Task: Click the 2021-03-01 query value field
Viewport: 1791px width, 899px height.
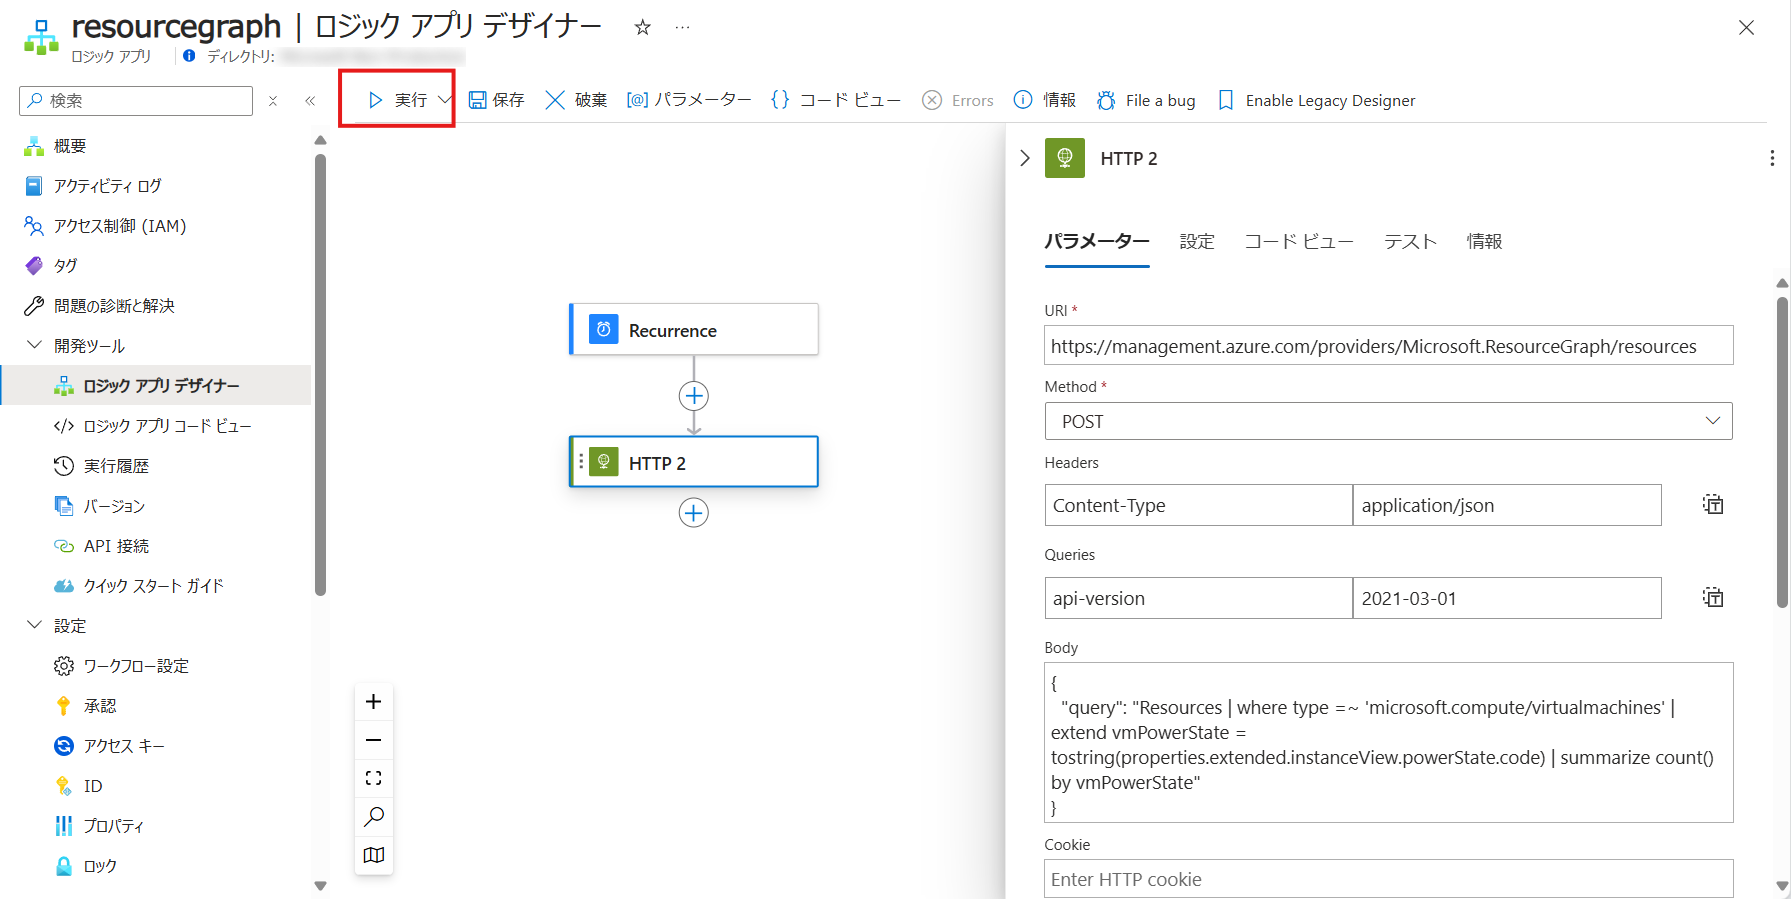Action: 1507,598
